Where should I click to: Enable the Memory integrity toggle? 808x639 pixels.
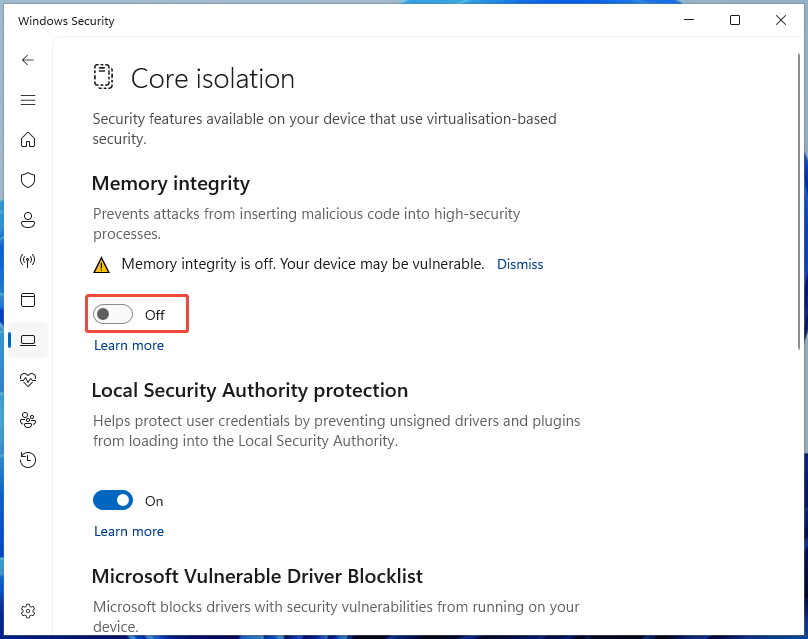click(x=112, y=313)
